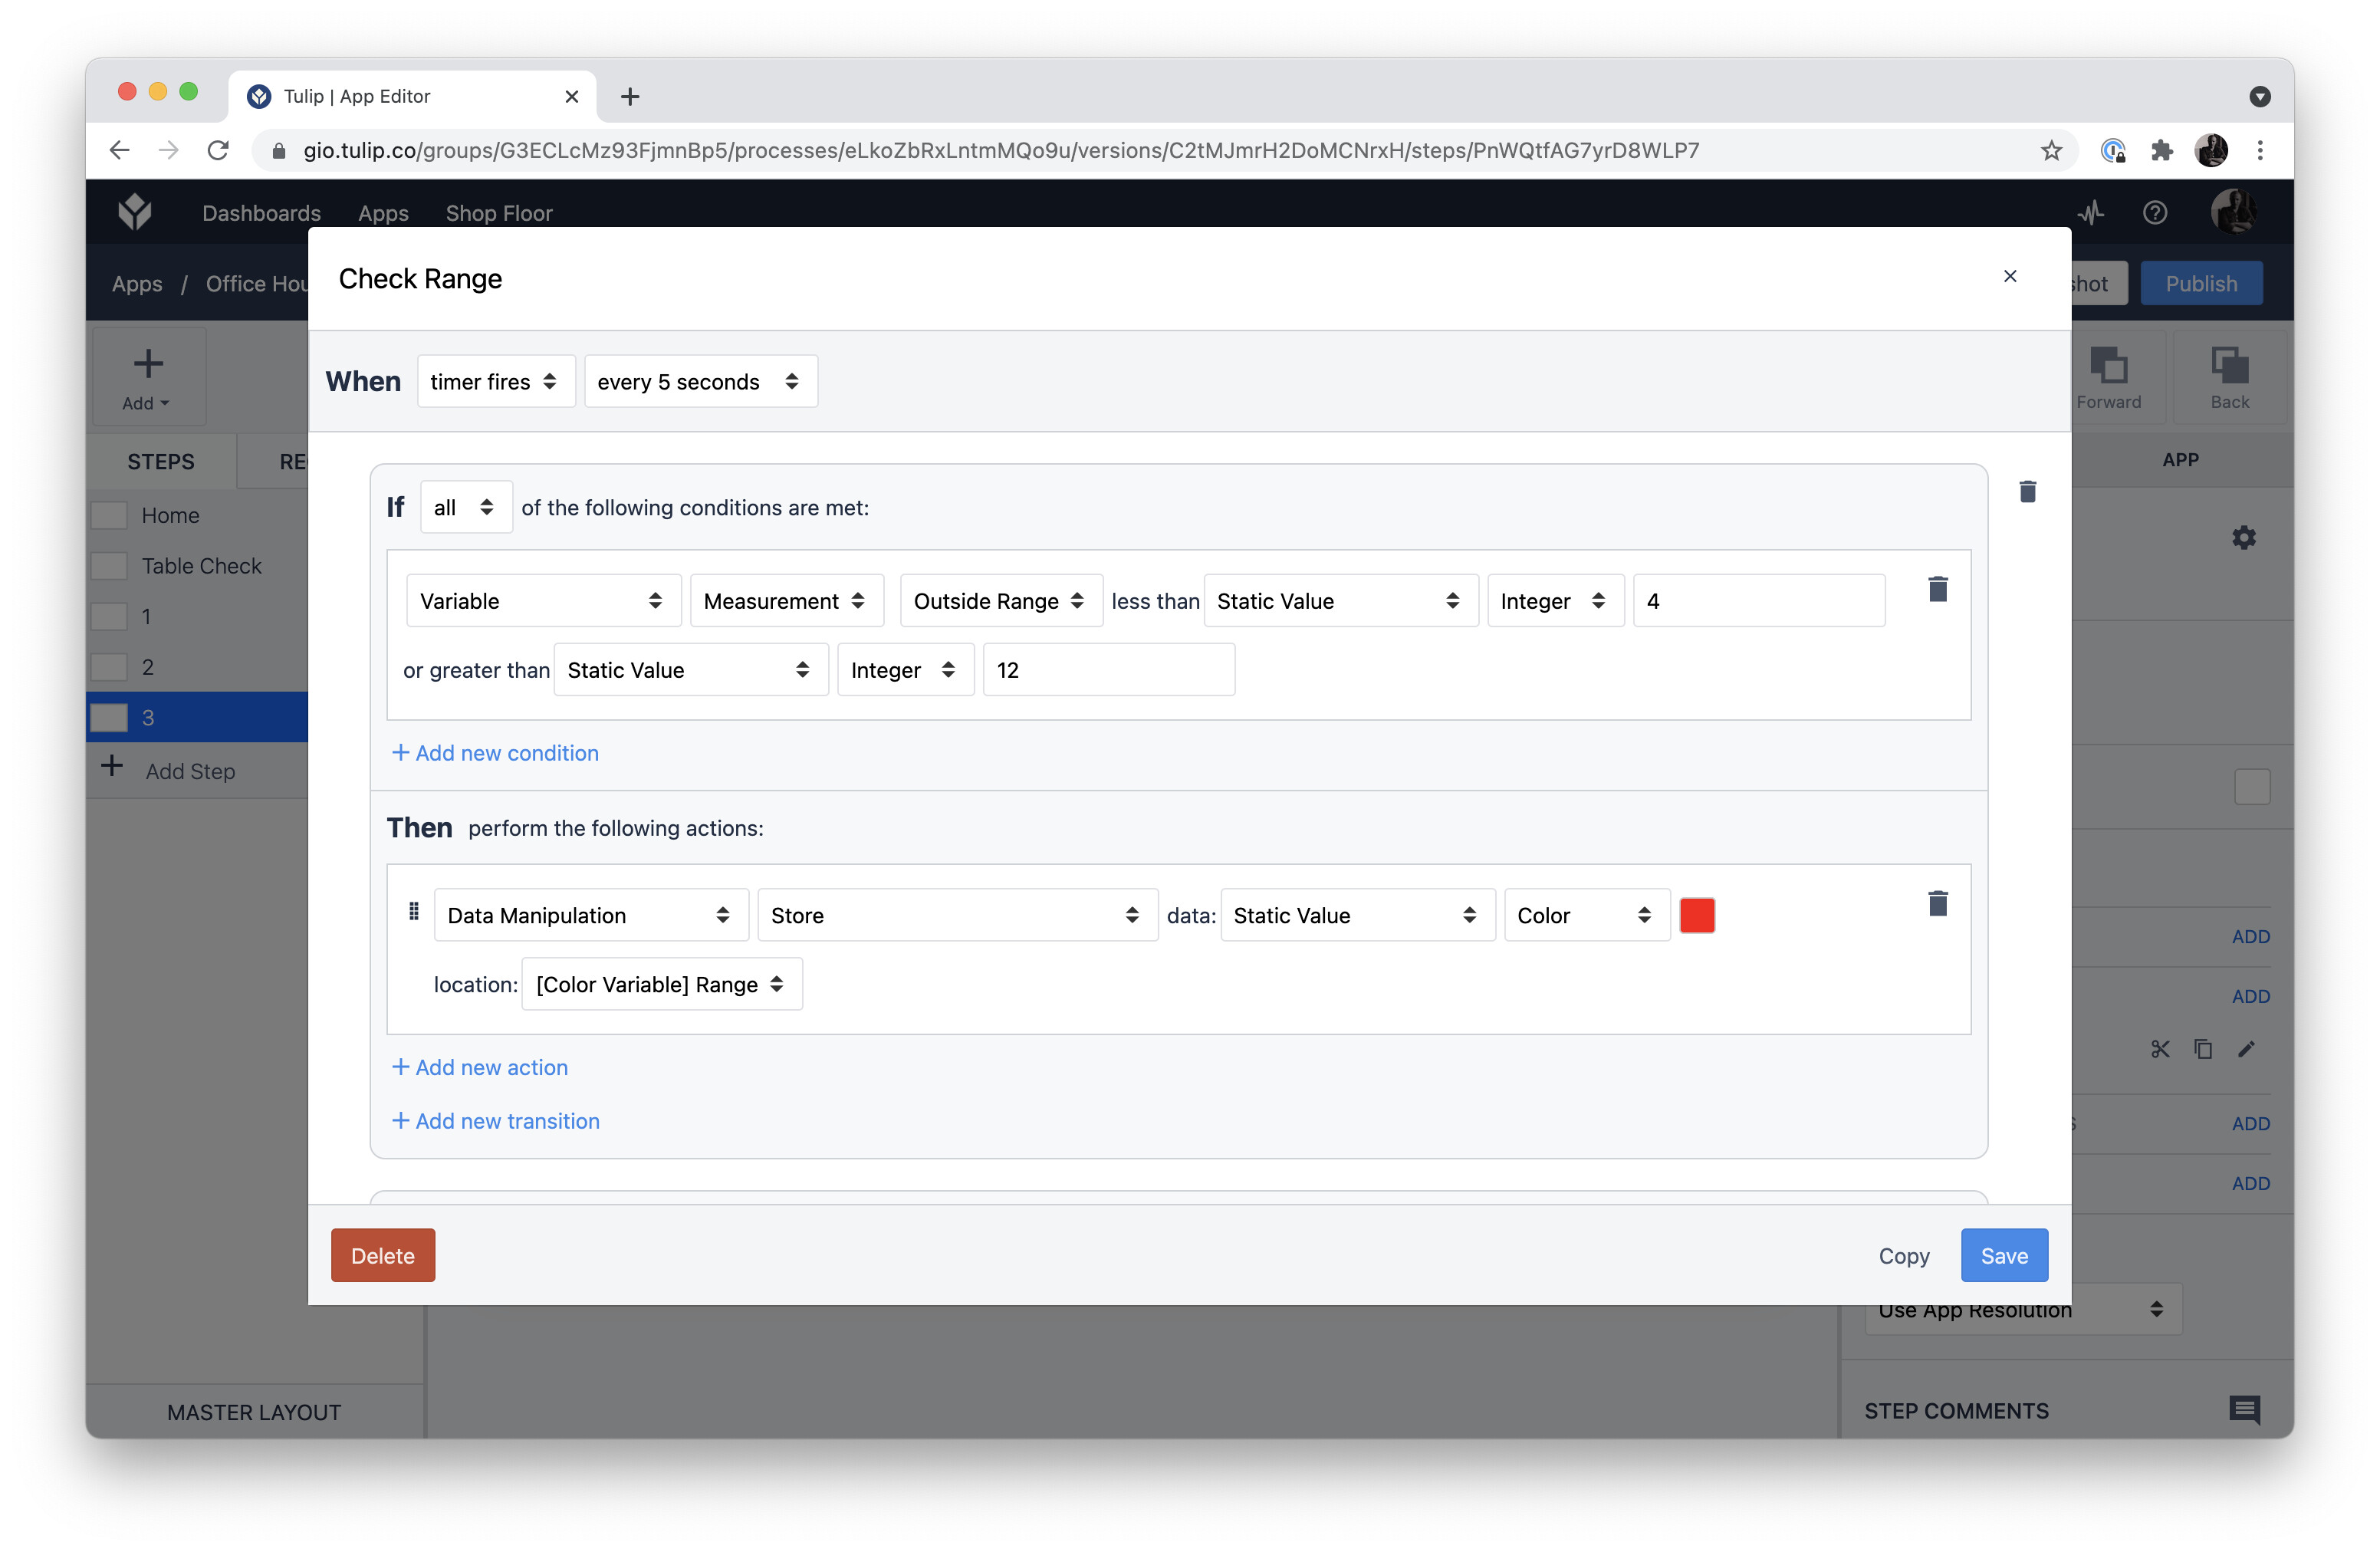Delete the Outside Range condition row

[1937, 589]
